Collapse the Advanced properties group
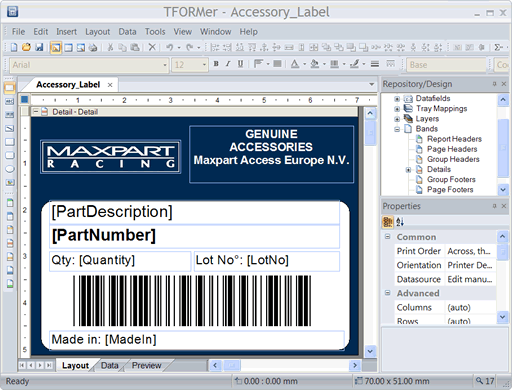Screen dimensions: 512x390 pyautogui.click(x=388, y=293)
